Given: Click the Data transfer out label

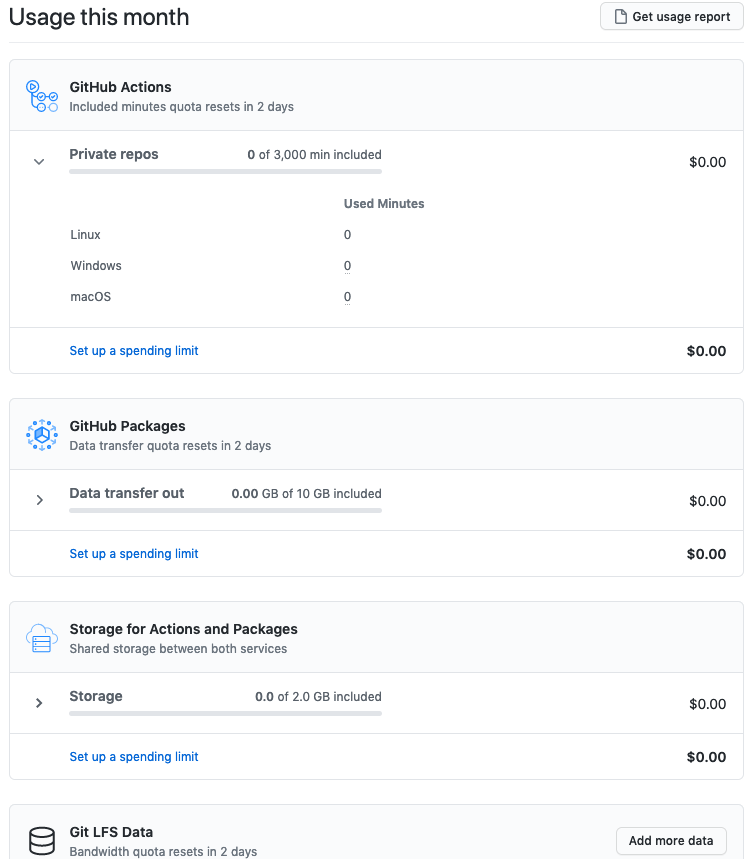Looking at the screenshot, I should [127, 493].
